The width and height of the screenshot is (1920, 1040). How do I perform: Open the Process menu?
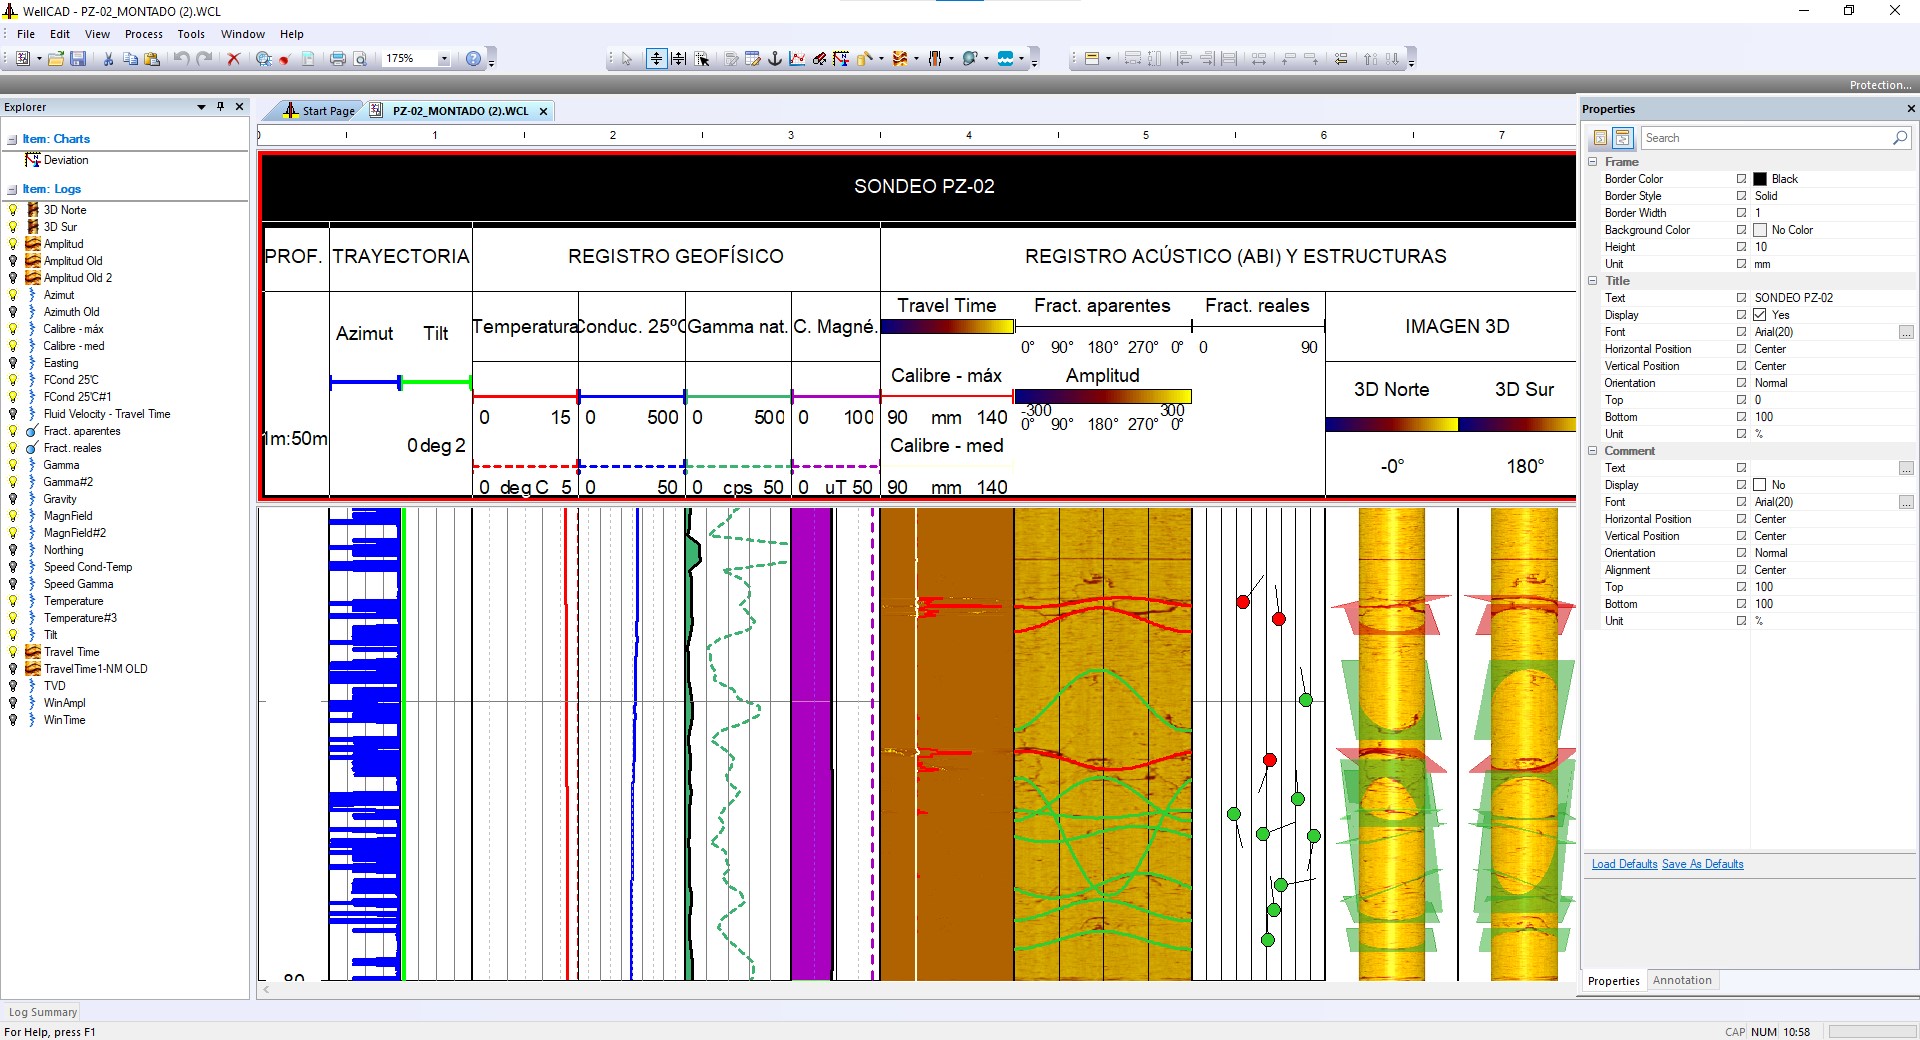[143, 34]
